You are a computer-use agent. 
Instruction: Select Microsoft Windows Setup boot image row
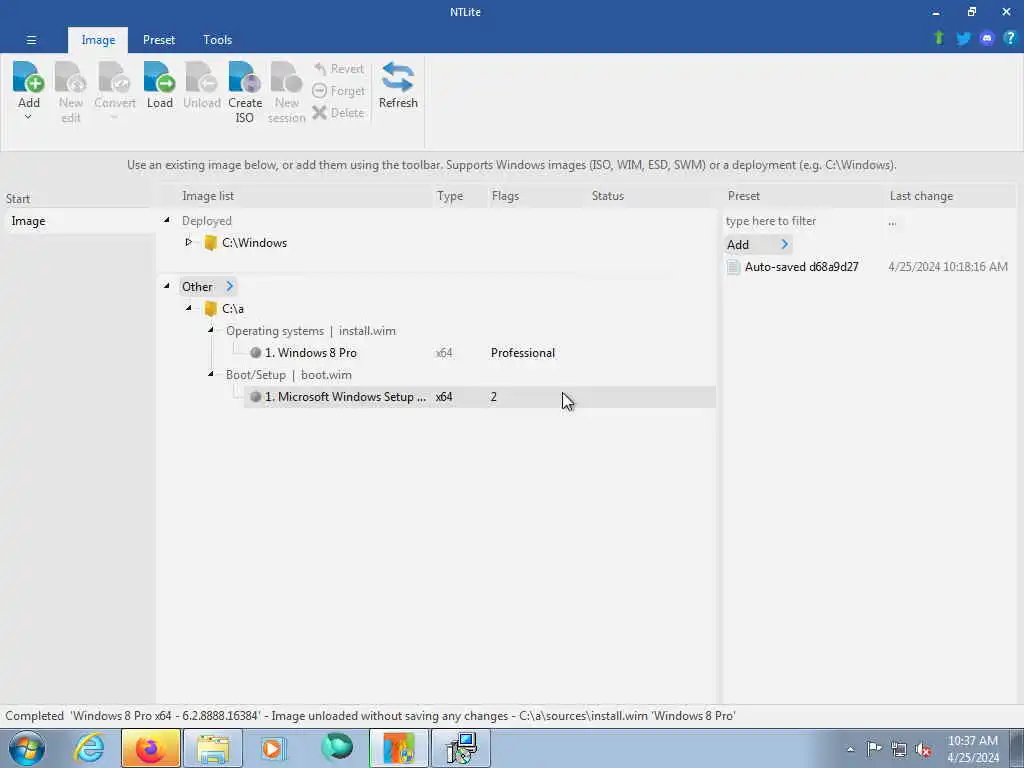[480, 397]
